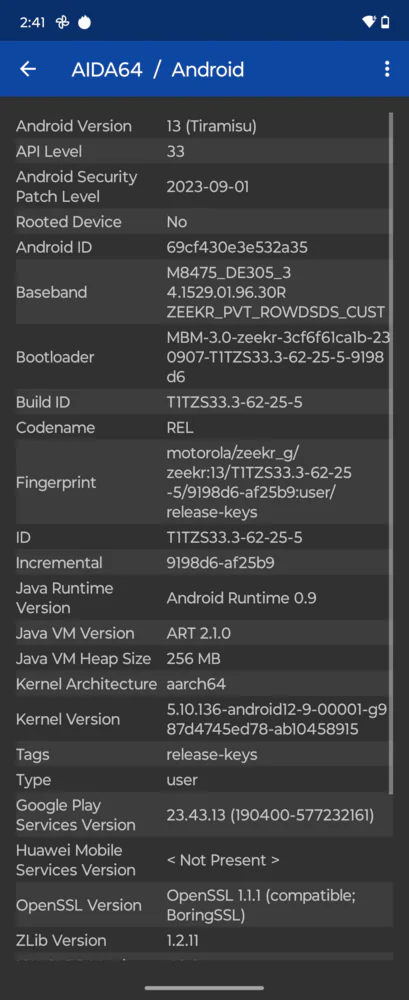Tap the round notification icon in status bar

(x=84, y=22)
